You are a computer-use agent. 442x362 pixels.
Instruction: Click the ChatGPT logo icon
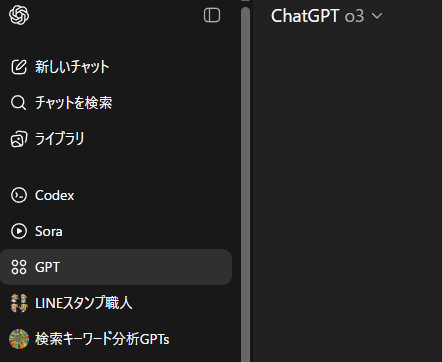click(x=19, y=15)
